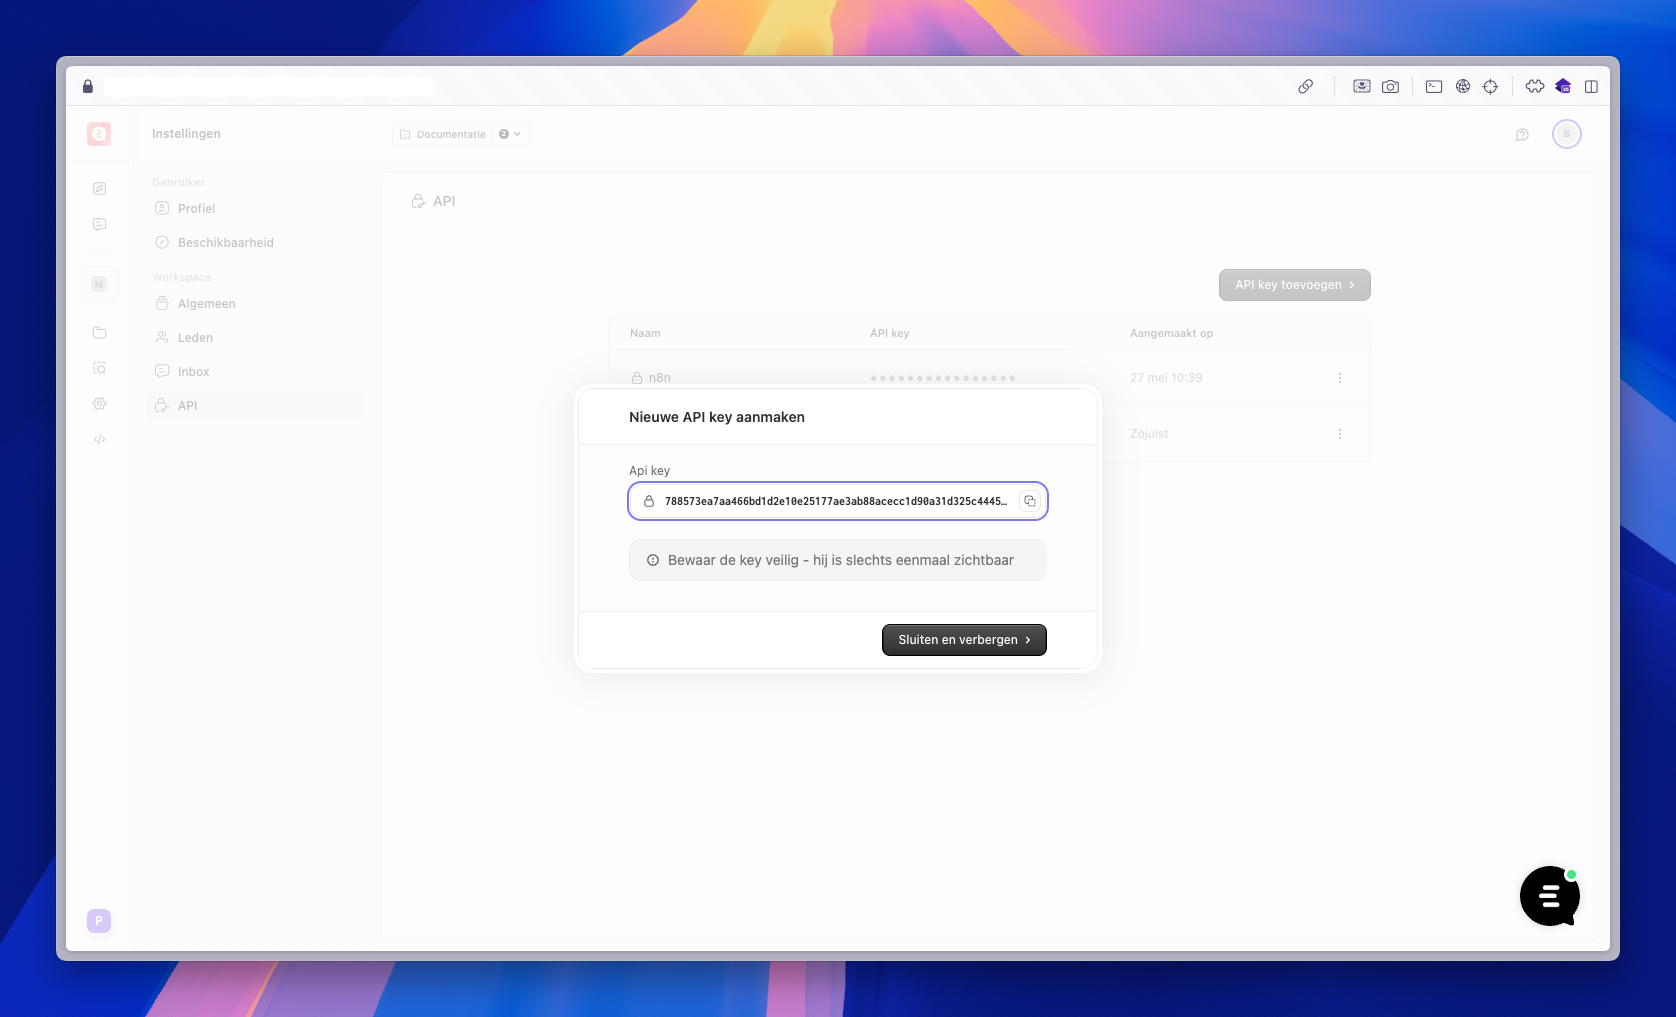
Task: Open the three-dot menu for the Zojuist key
Action: click(1339, 434)
